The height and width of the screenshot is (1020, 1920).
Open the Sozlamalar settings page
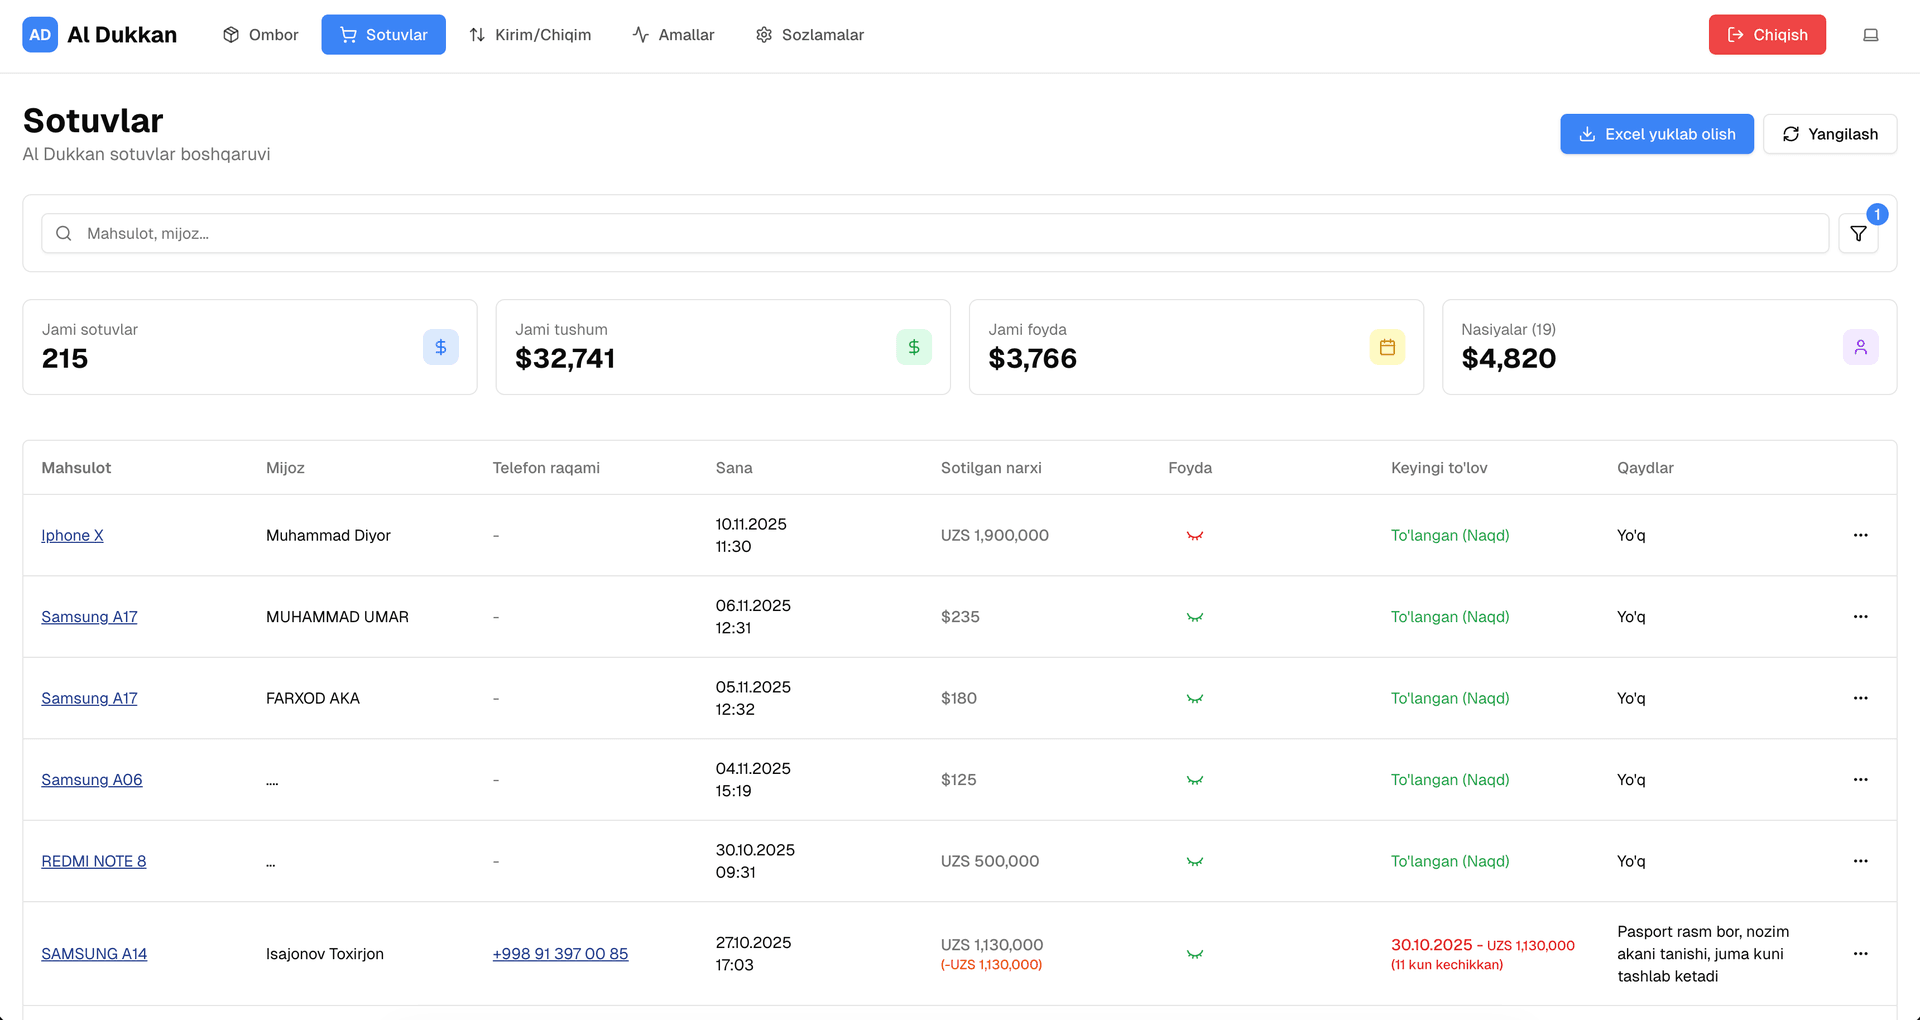pos(809,35)
